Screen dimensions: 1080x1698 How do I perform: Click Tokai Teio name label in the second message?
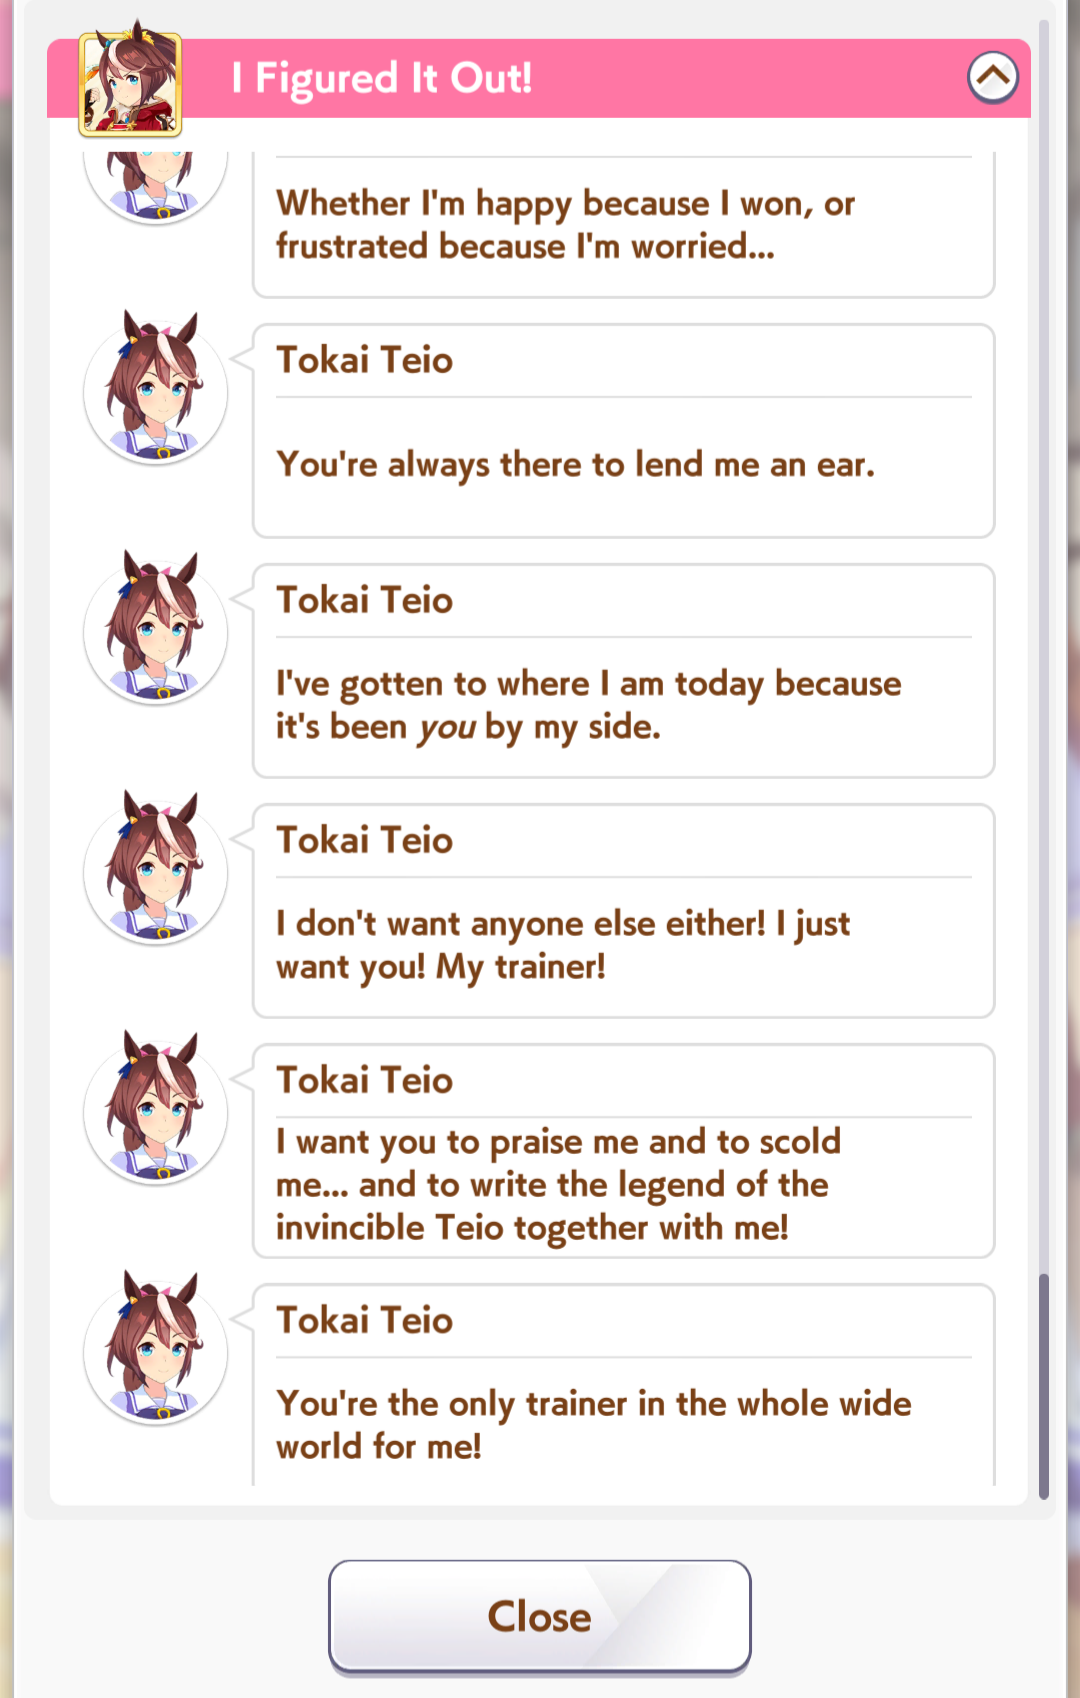(x=365, y=360)
